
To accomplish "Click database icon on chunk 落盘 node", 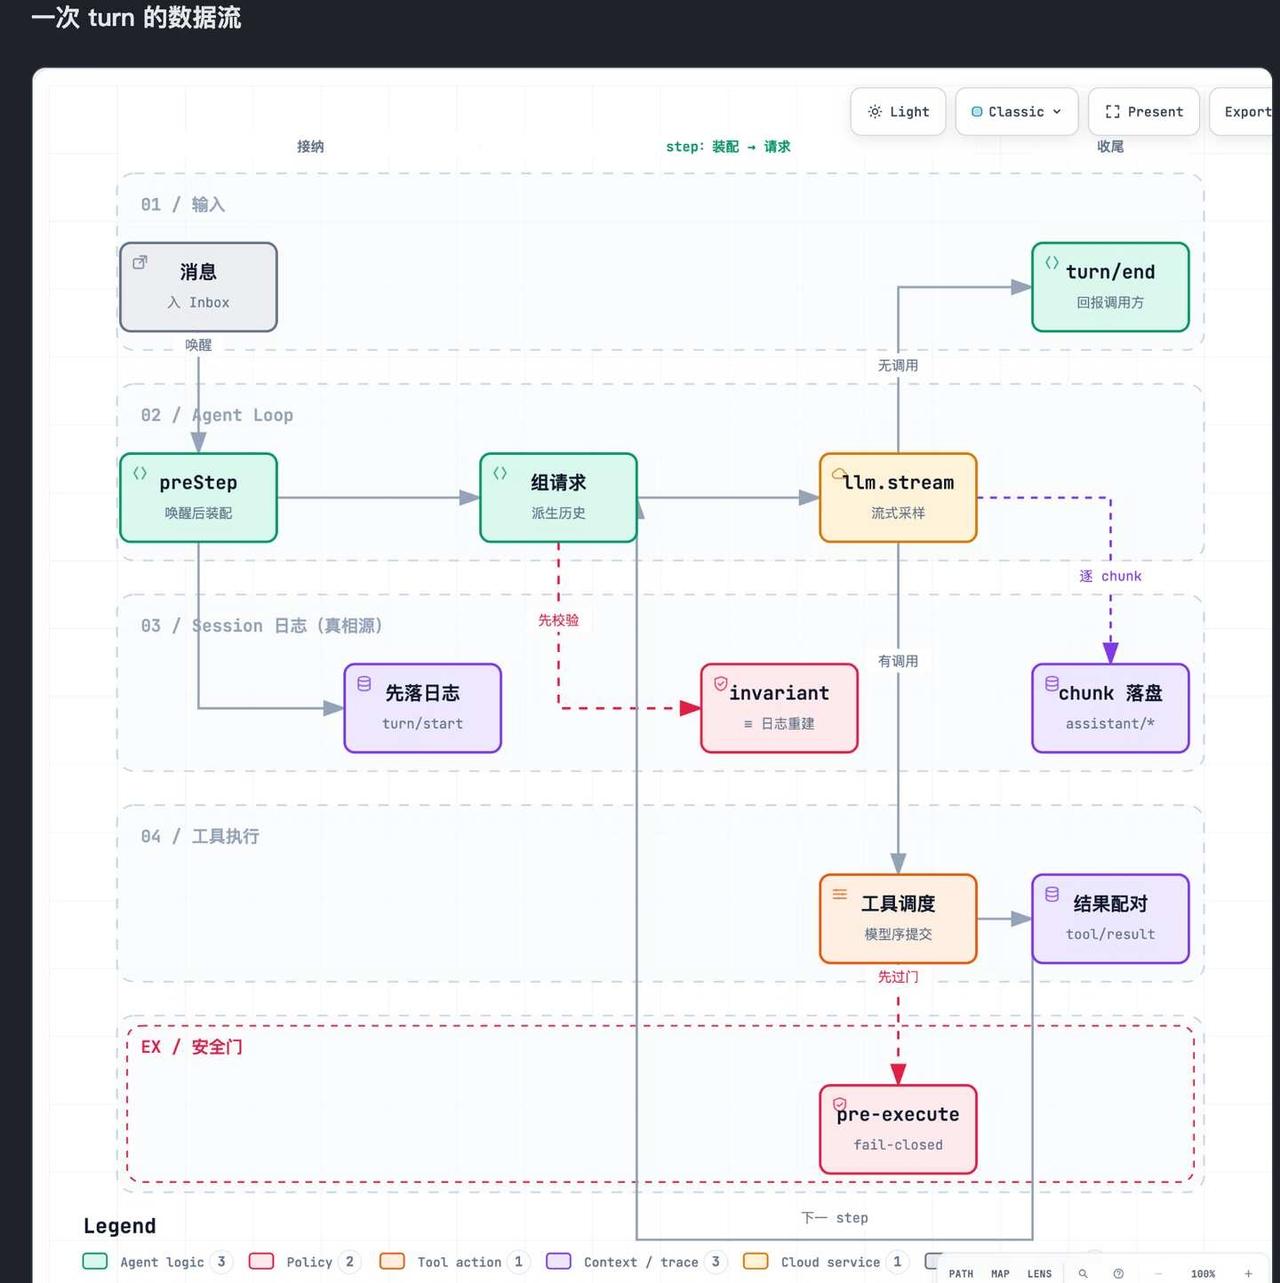I will tap(1052, 683).
